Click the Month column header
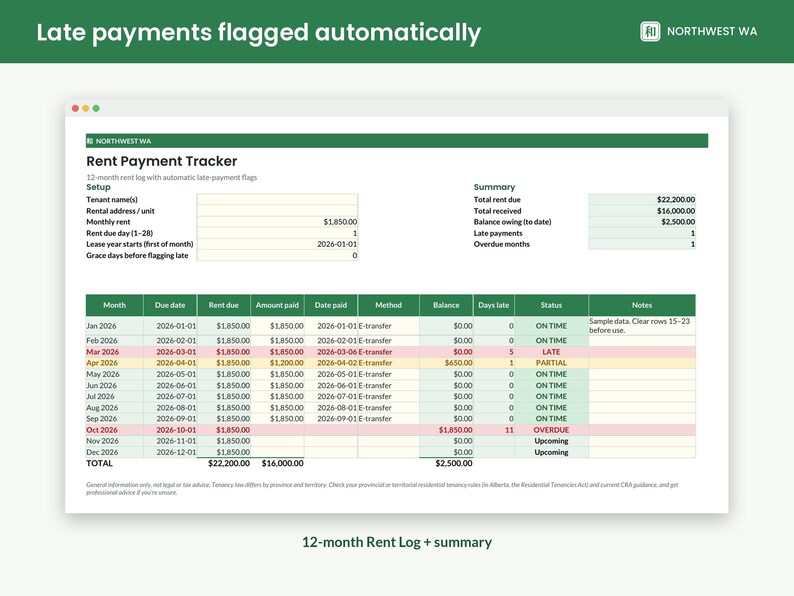Screen dimensions: 794x596 coord(114,305)
